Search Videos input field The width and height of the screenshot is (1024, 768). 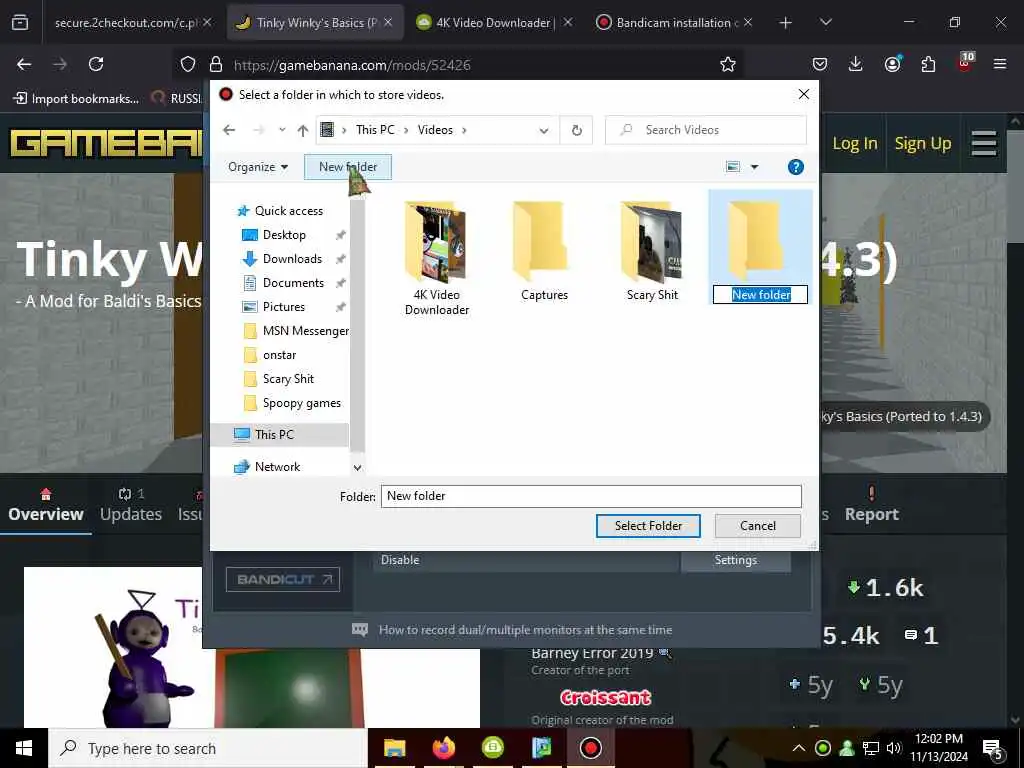tap(706, 130)
